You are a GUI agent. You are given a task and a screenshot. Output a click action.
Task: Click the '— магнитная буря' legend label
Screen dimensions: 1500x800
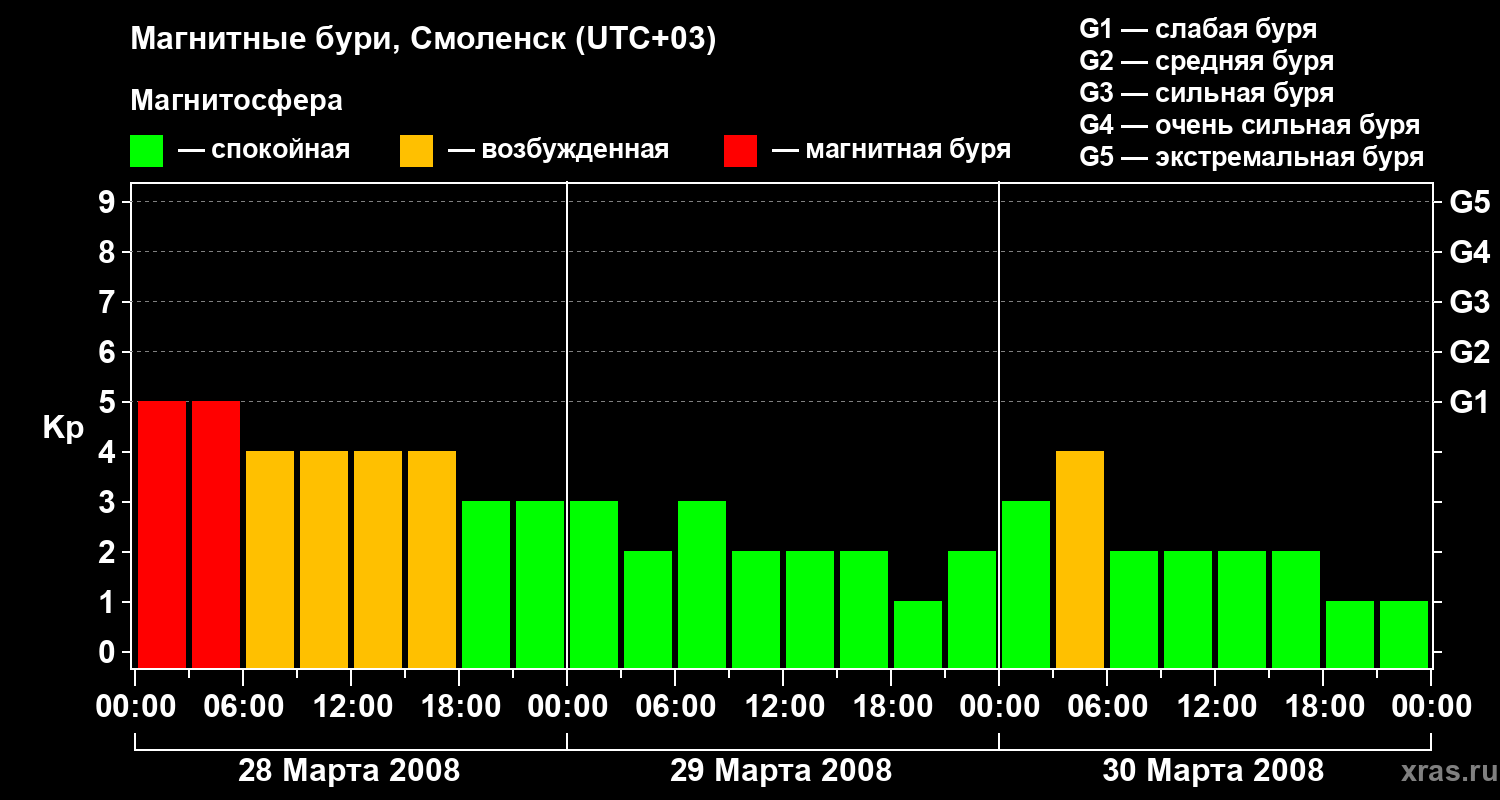pos(892,150)
